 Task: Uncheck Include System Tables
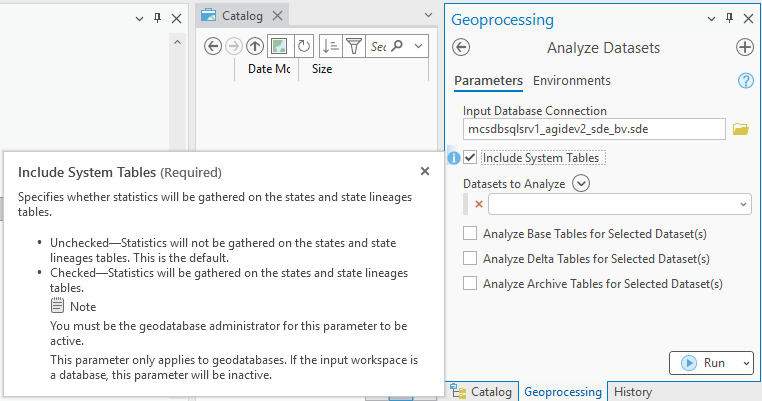point(470,158)
